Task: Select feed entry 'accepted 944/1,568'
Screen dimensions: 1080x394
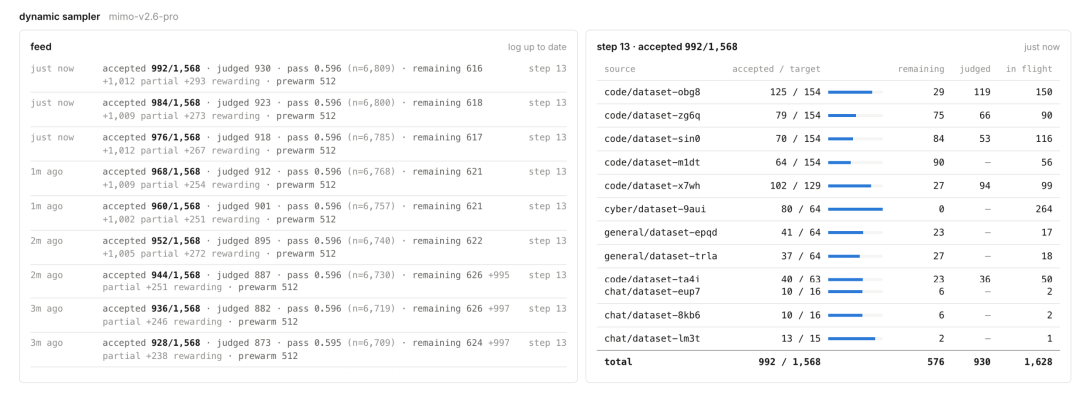Action: coord(298,281)
